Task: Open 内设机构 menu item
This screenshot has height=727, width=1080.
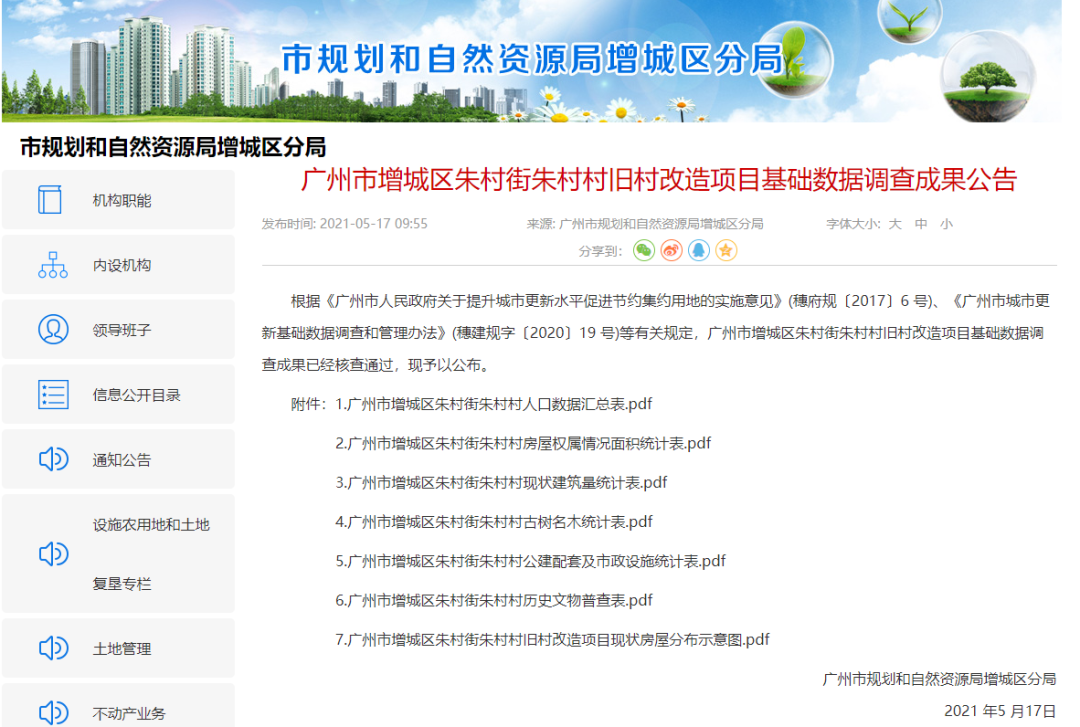Action: [118, 265]
